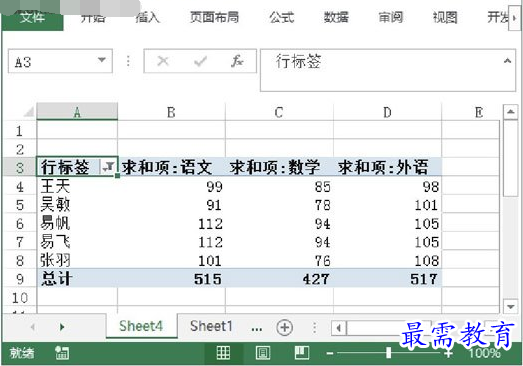Add a new sheet with plus button
The image size is (523, 366).
(285, 328)
